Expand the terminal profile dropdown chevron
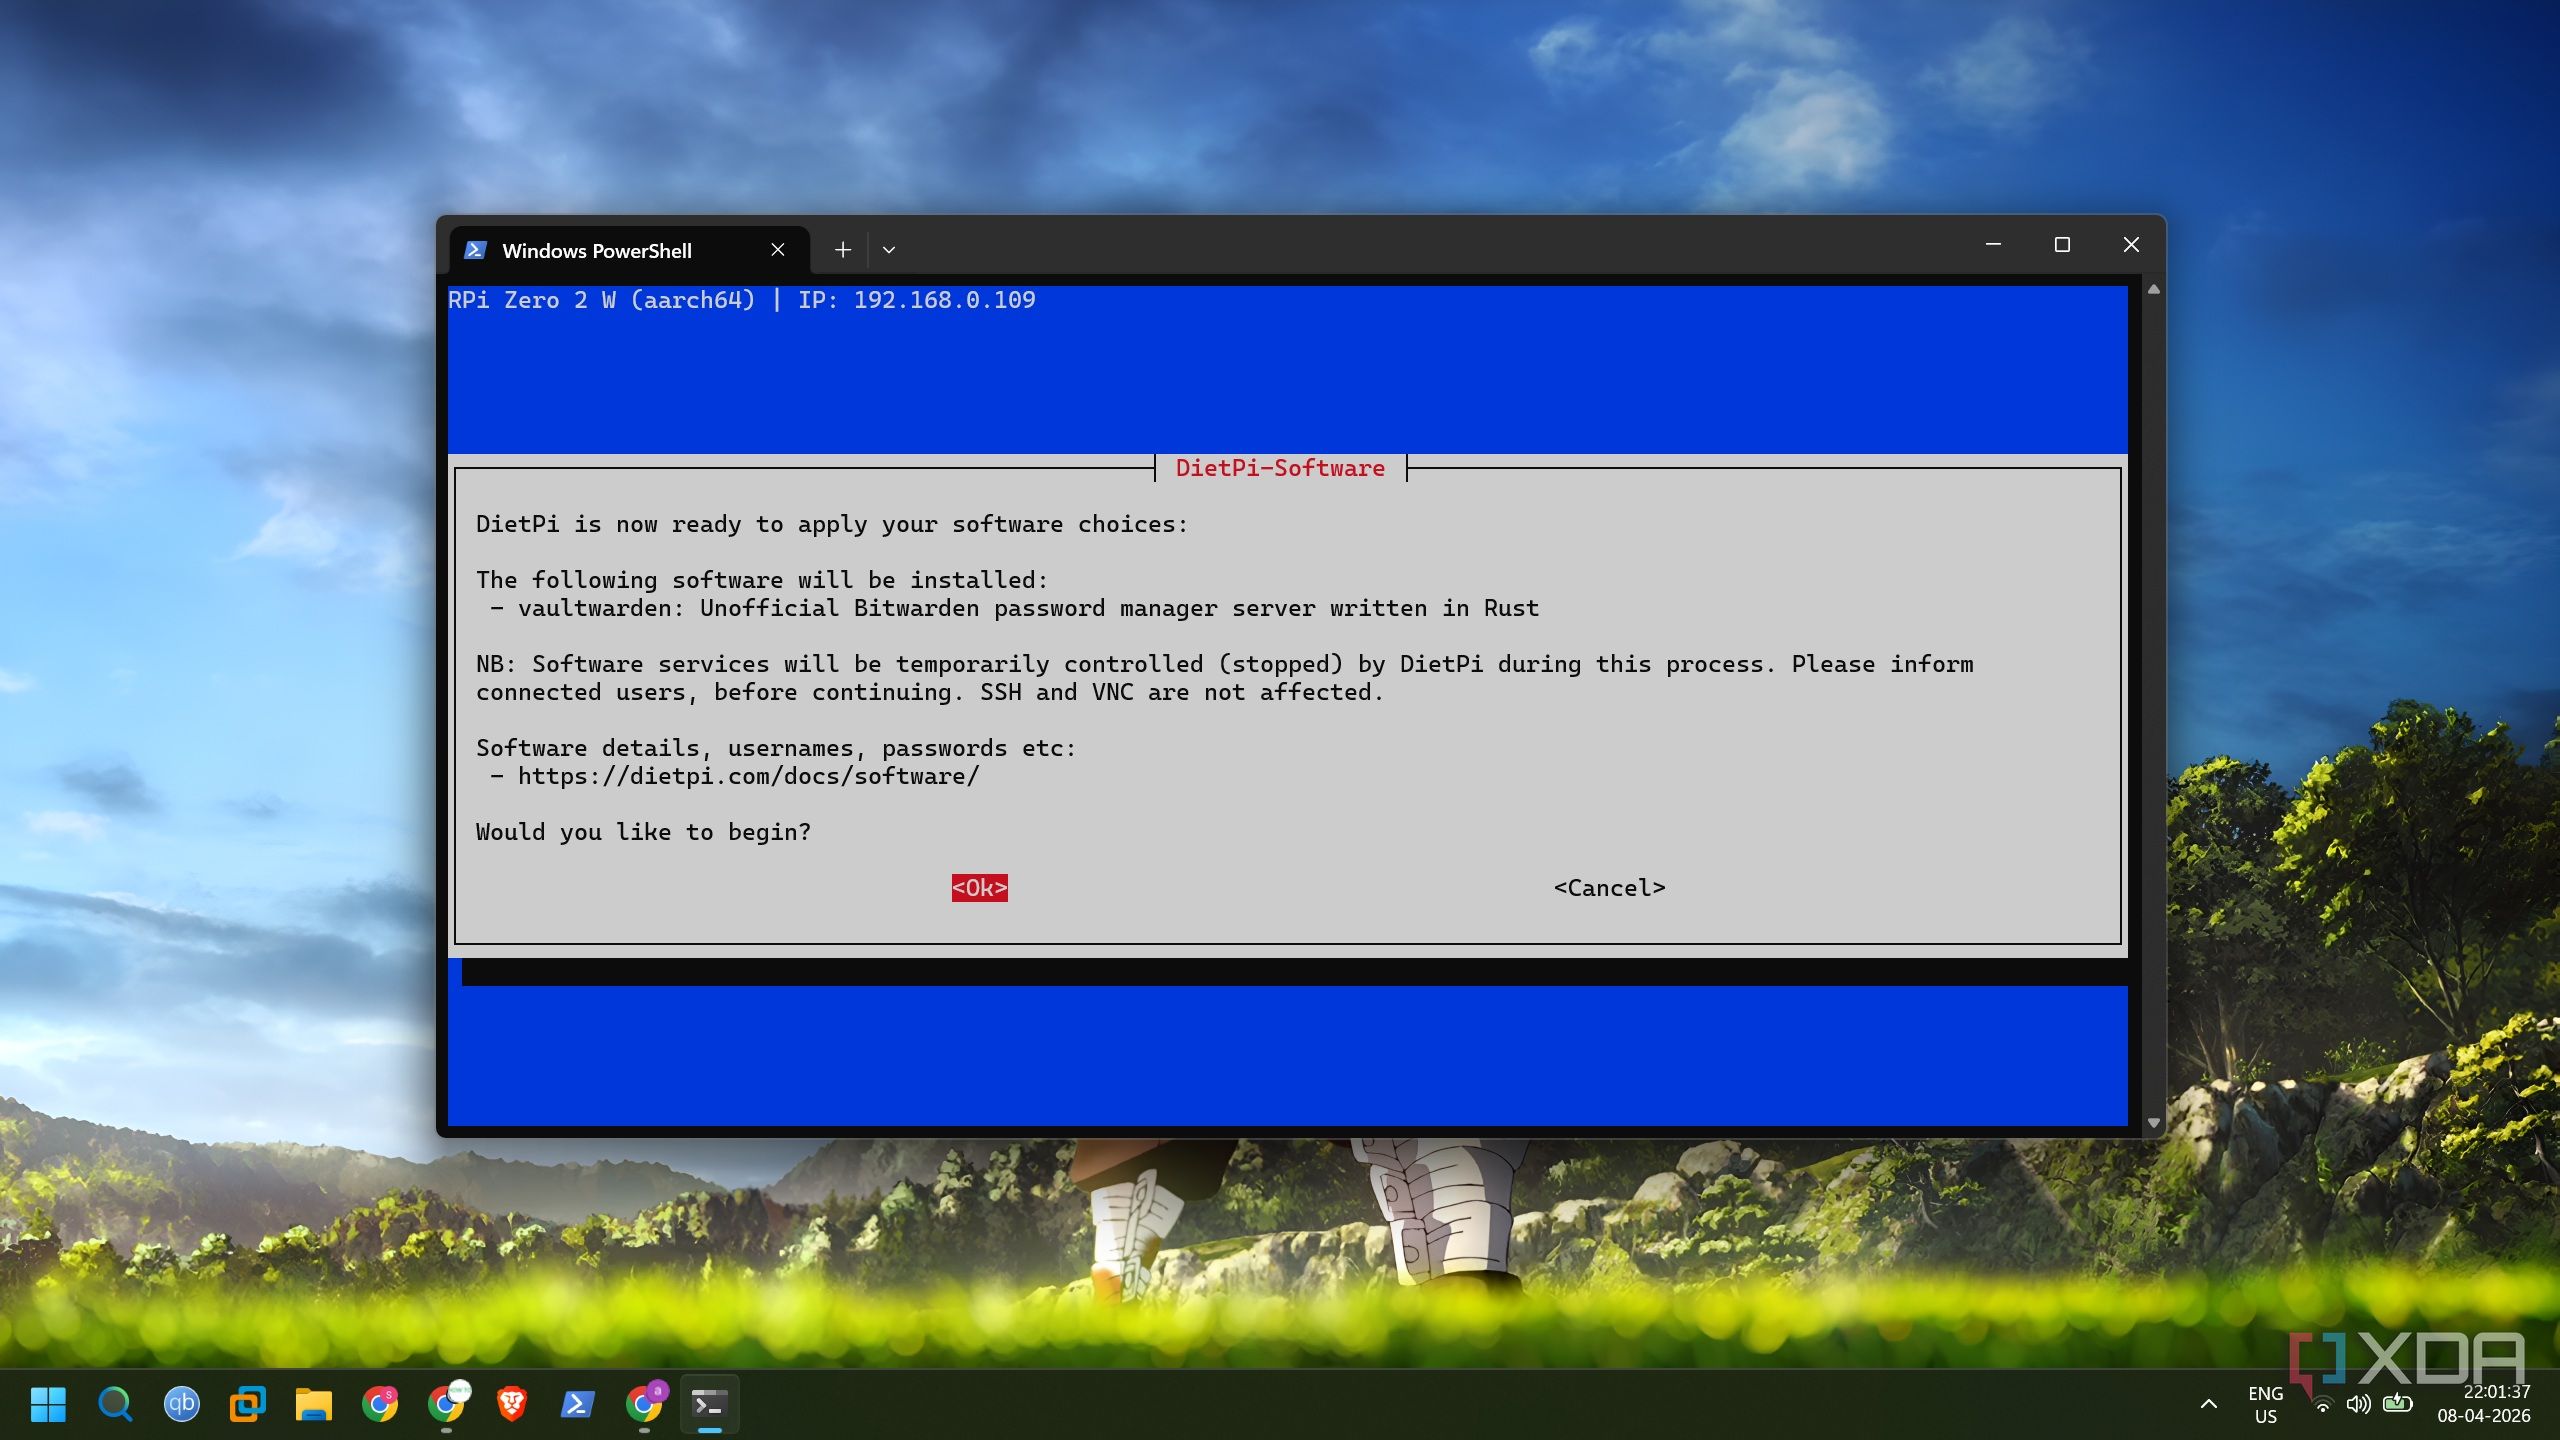 coord(888,250)
